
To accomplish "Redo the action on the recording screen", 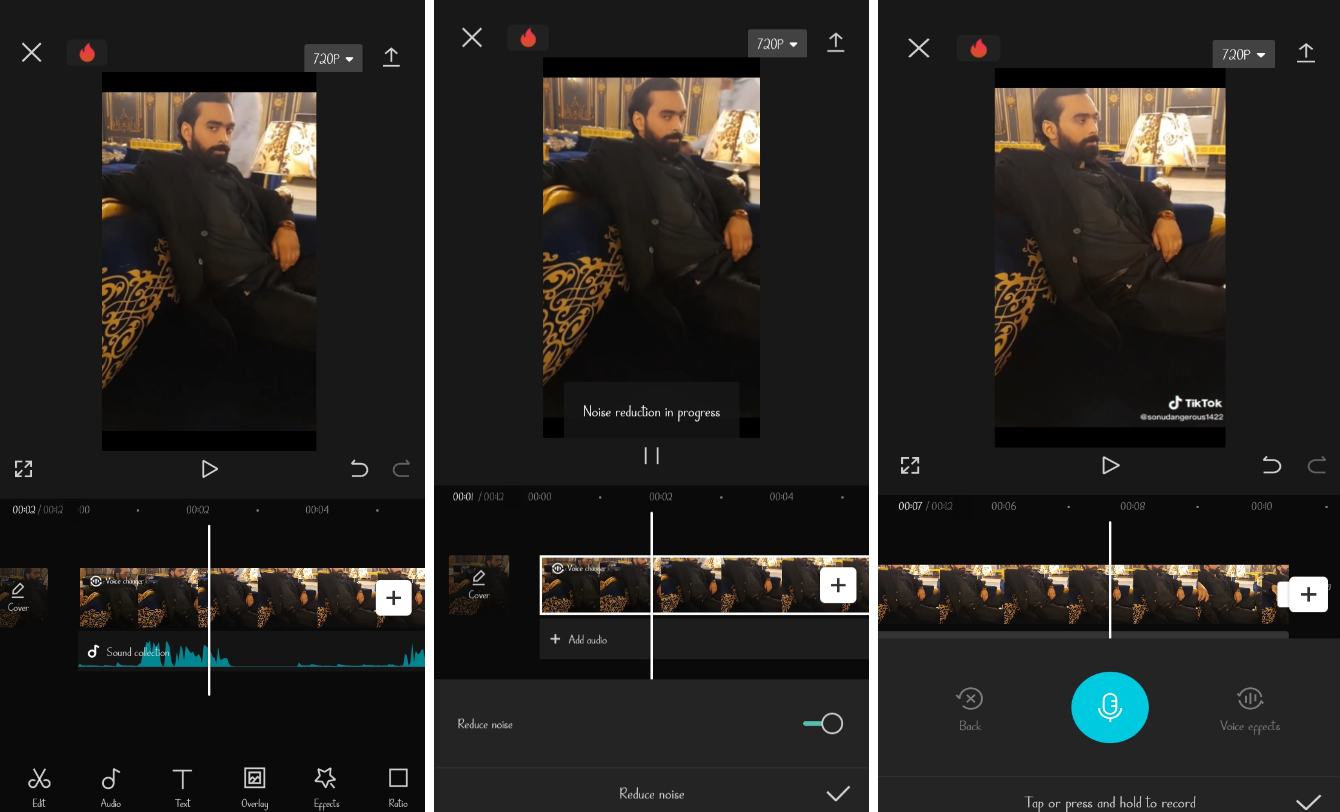I will 1317,465.
